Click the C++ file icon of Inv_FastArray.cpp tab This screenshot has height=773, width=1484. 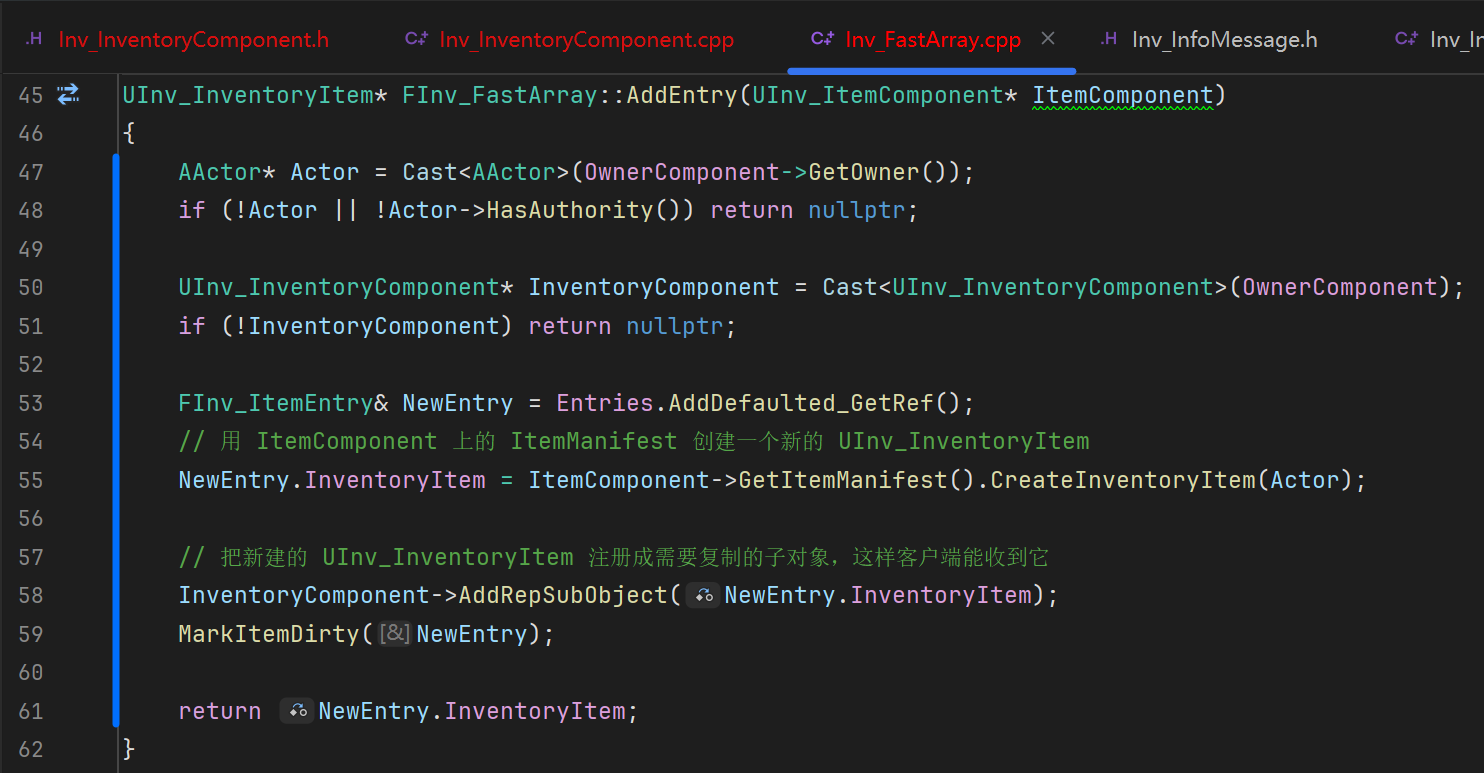(x=823, y=40)
